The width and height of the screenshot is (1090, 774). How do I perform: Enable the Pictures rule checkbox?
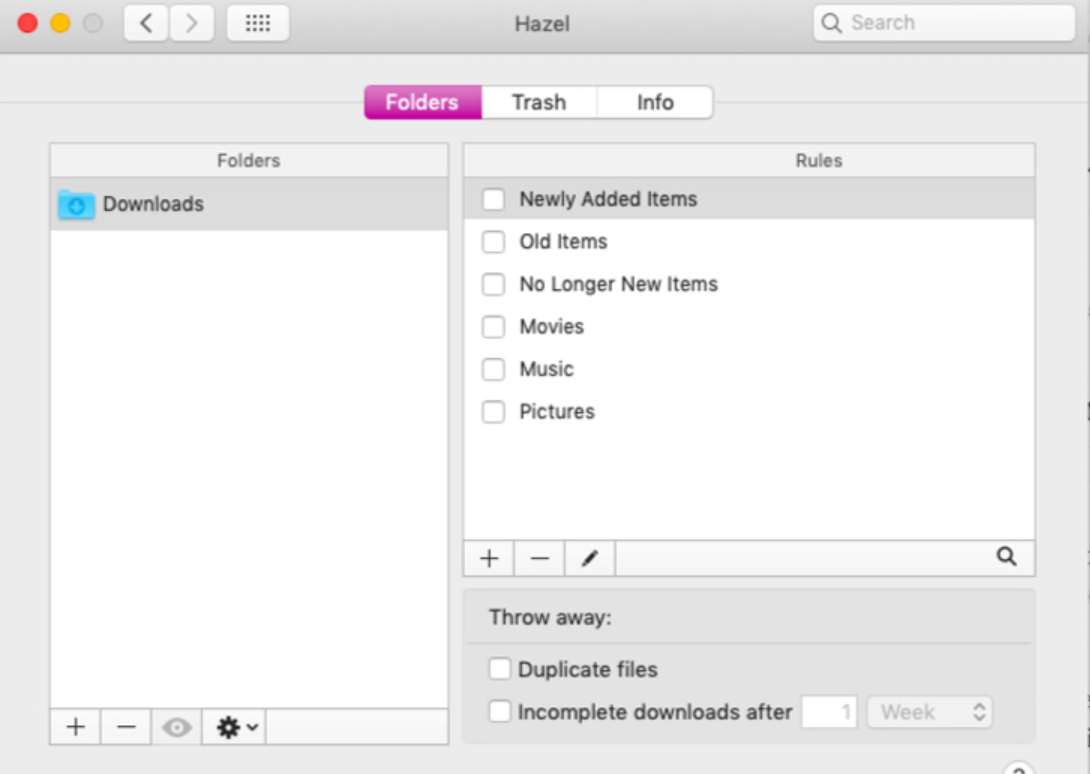(494, 412)
